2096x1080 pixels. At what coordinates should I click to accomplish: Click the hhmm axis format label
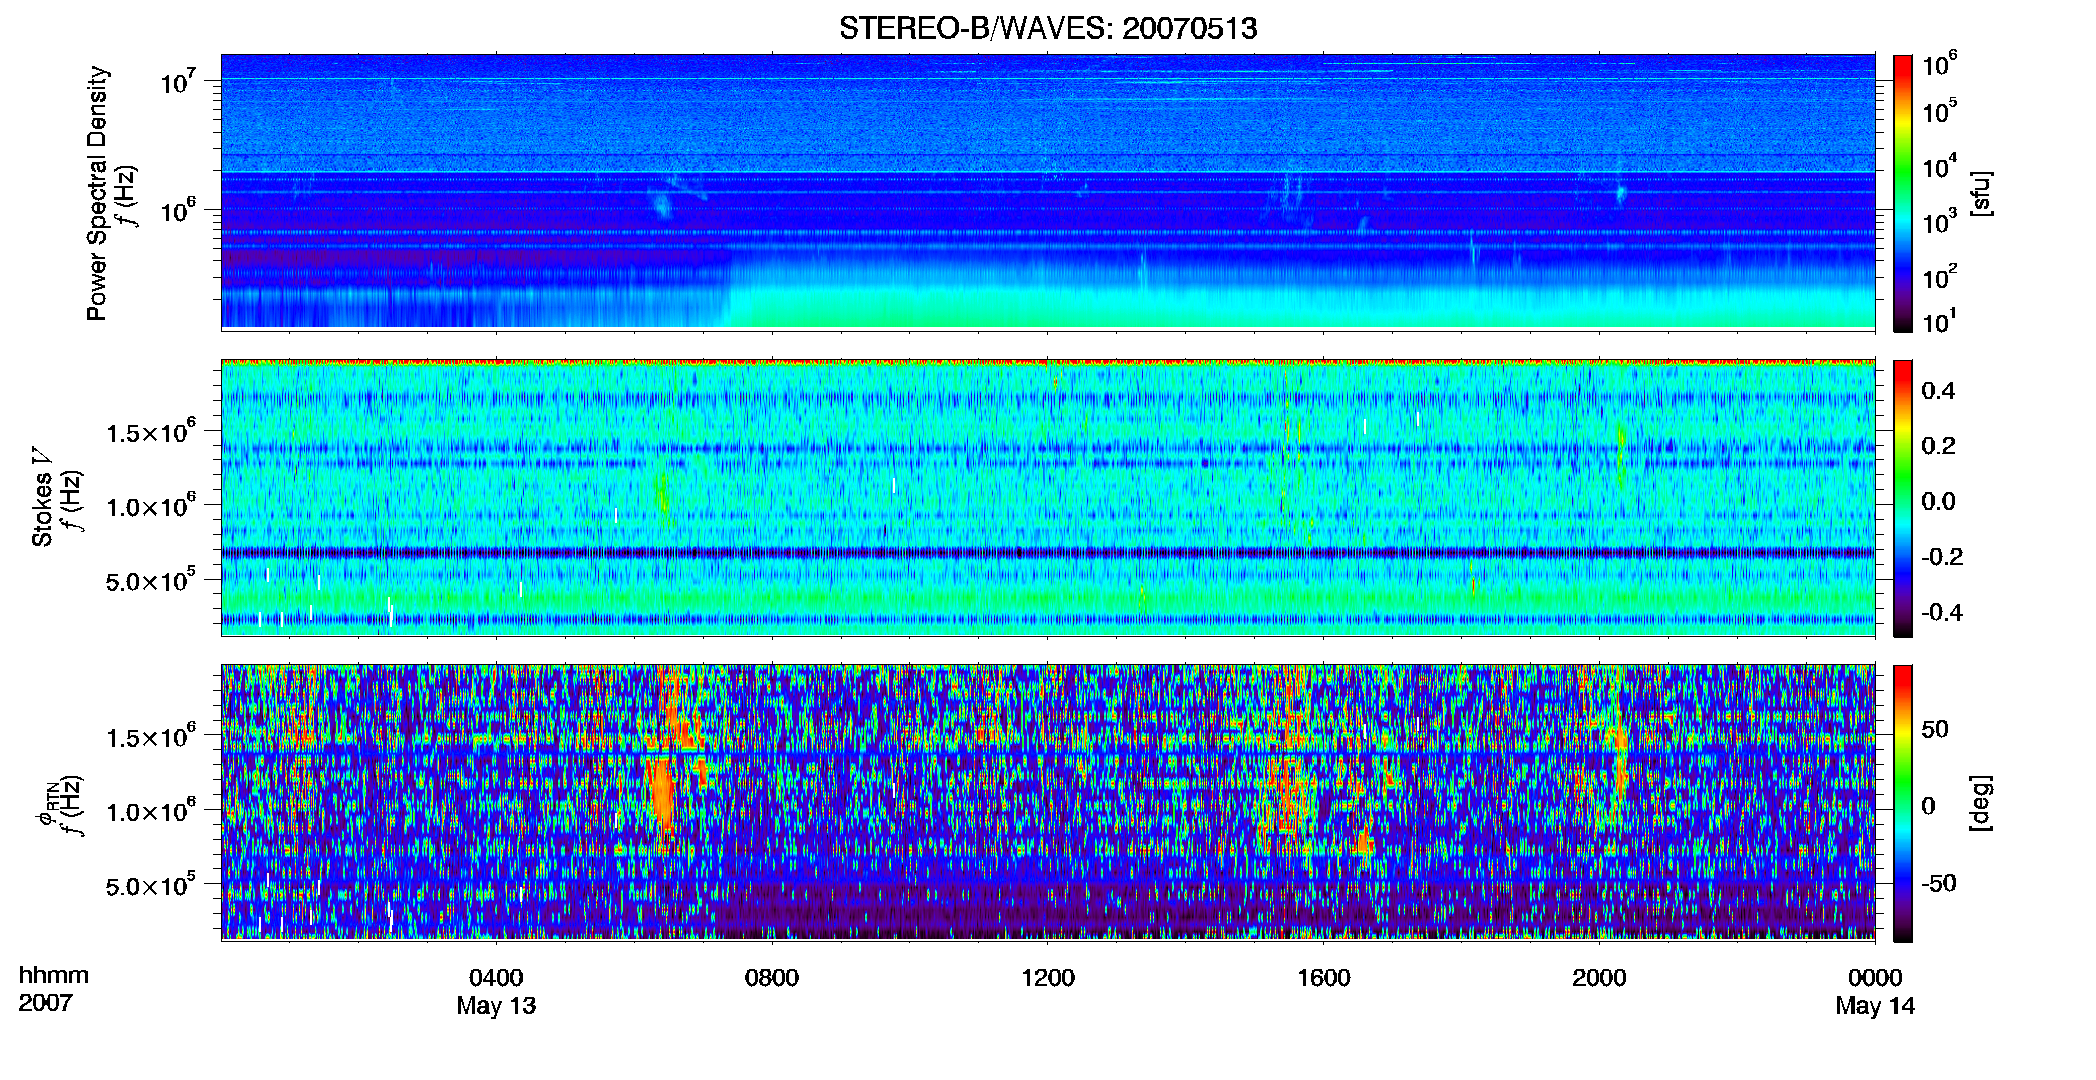(54, 975)
